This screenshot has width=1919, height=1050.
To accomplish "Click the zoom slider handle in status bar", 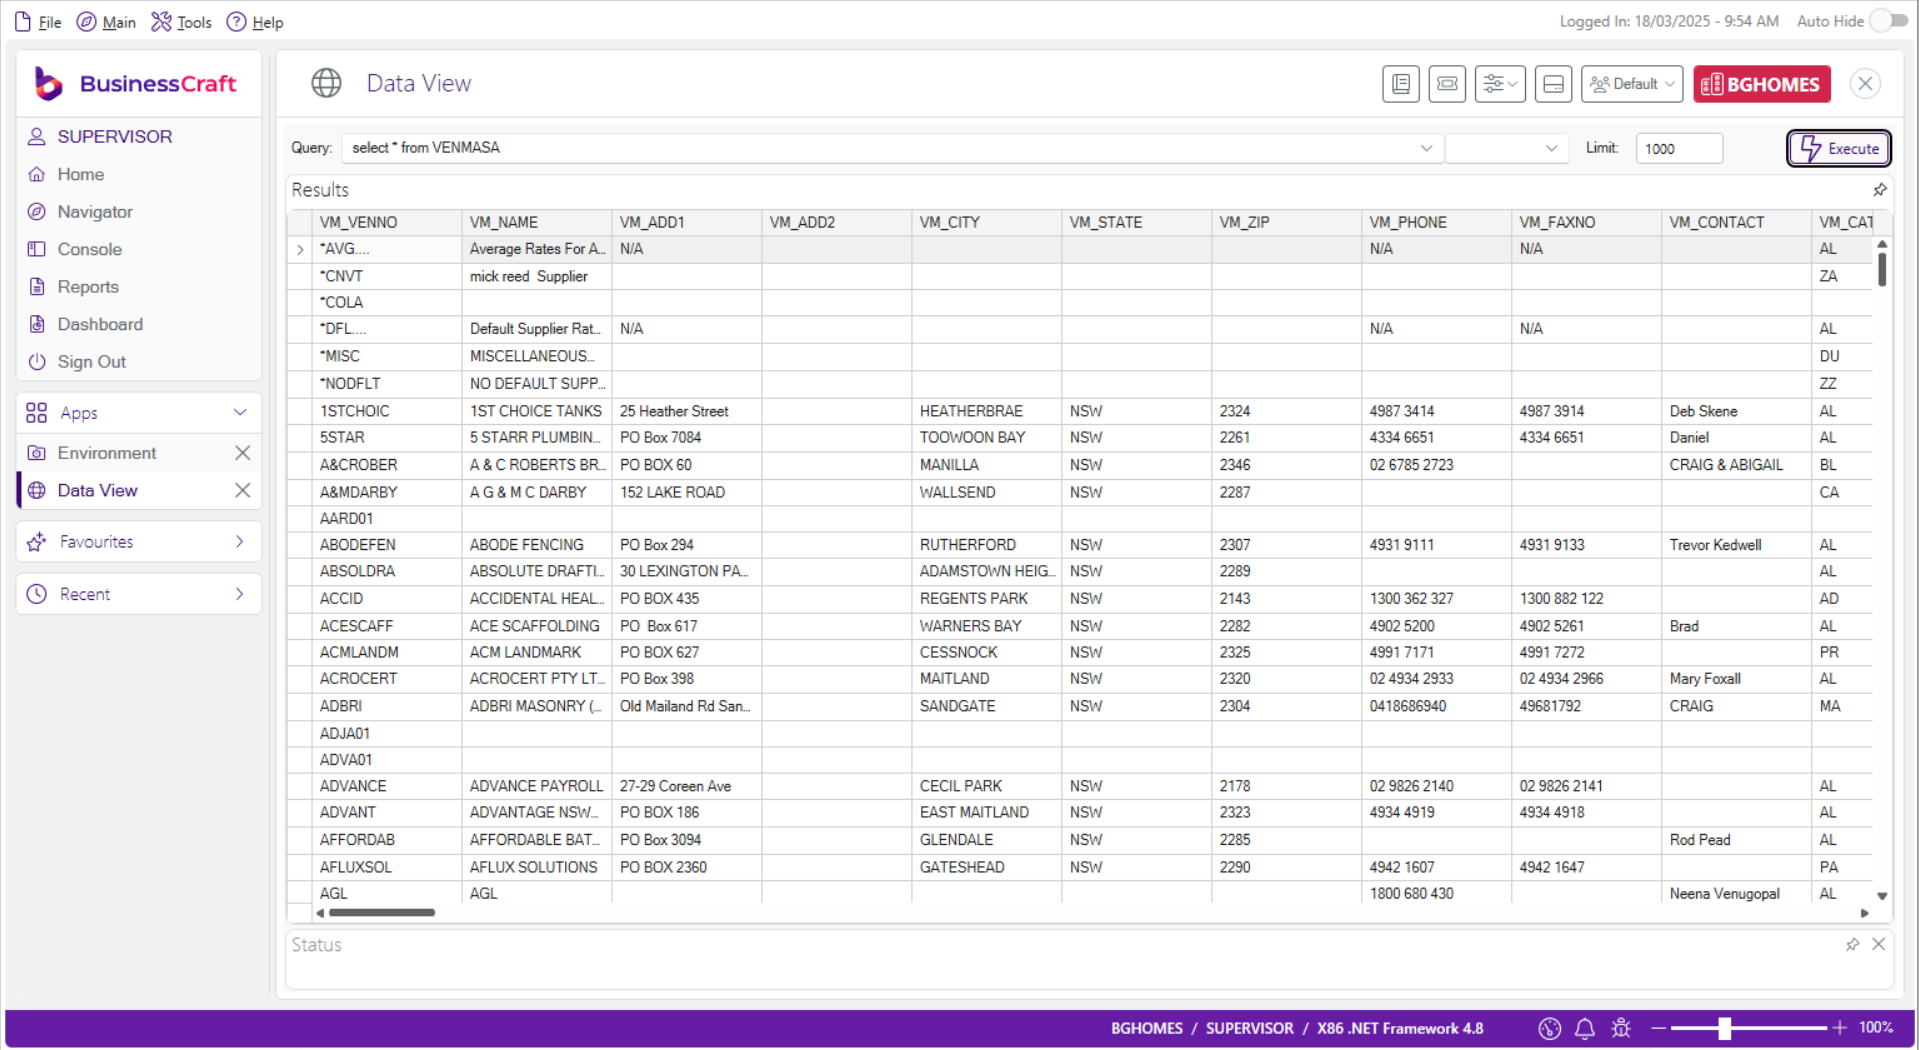I will [1725, 1028].
